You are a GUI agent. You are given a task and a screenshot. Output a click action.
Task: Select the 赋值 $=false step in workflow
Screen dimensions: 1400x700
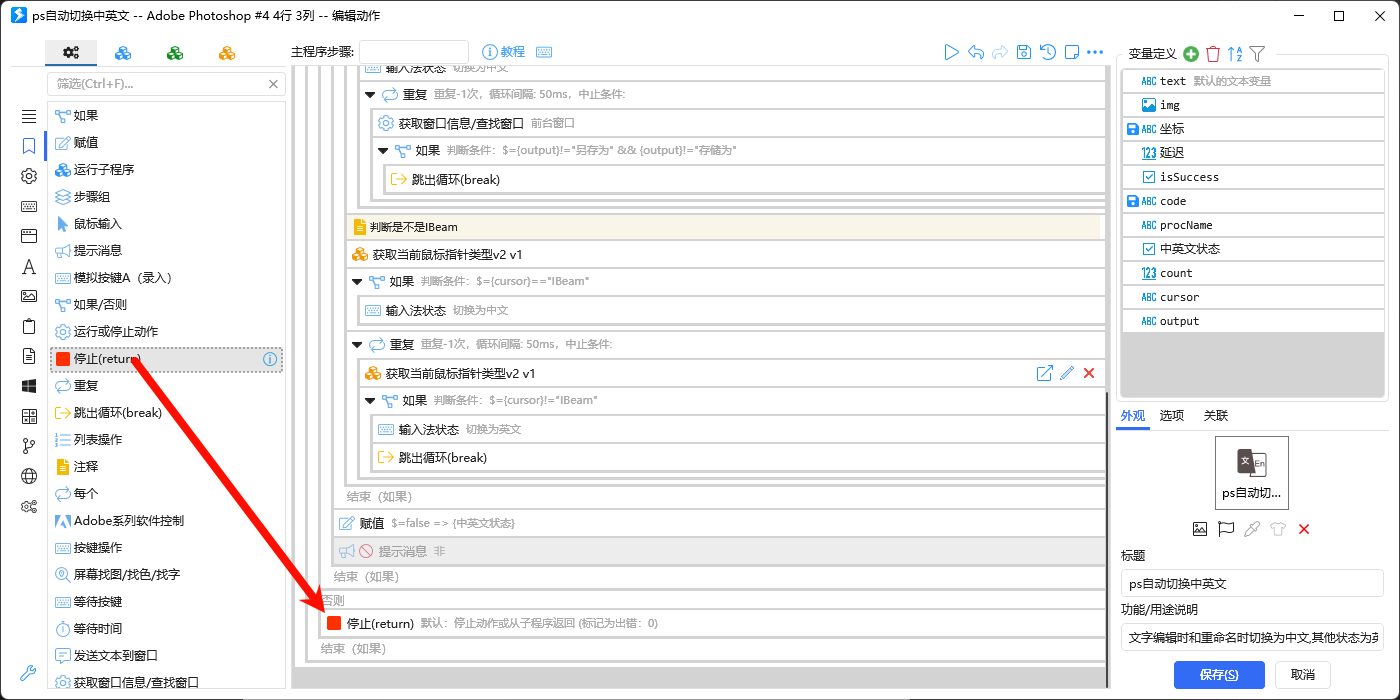tap(720, 523)
